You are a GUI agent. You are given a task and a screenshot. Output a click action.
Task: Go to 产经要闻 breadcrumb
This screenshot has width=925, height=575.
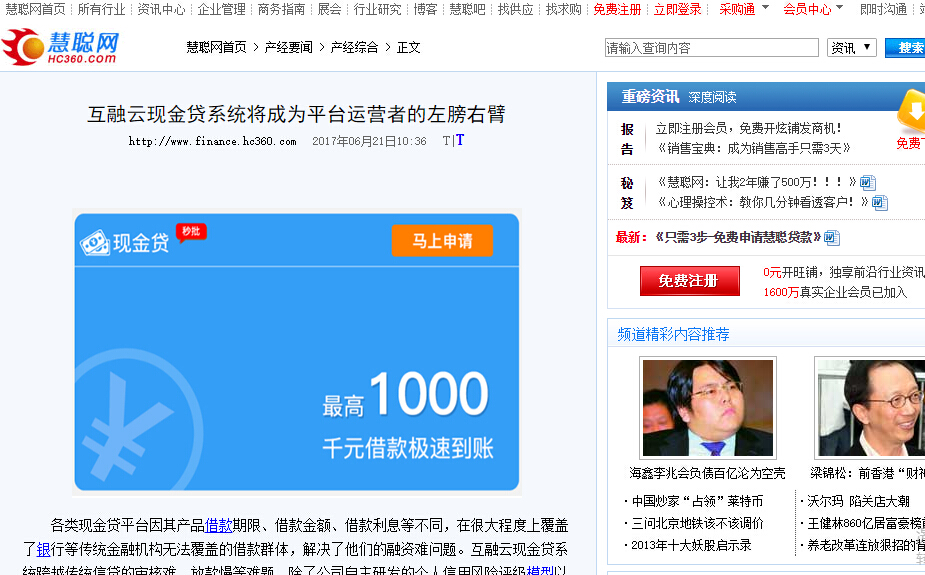tap(288, 47)
